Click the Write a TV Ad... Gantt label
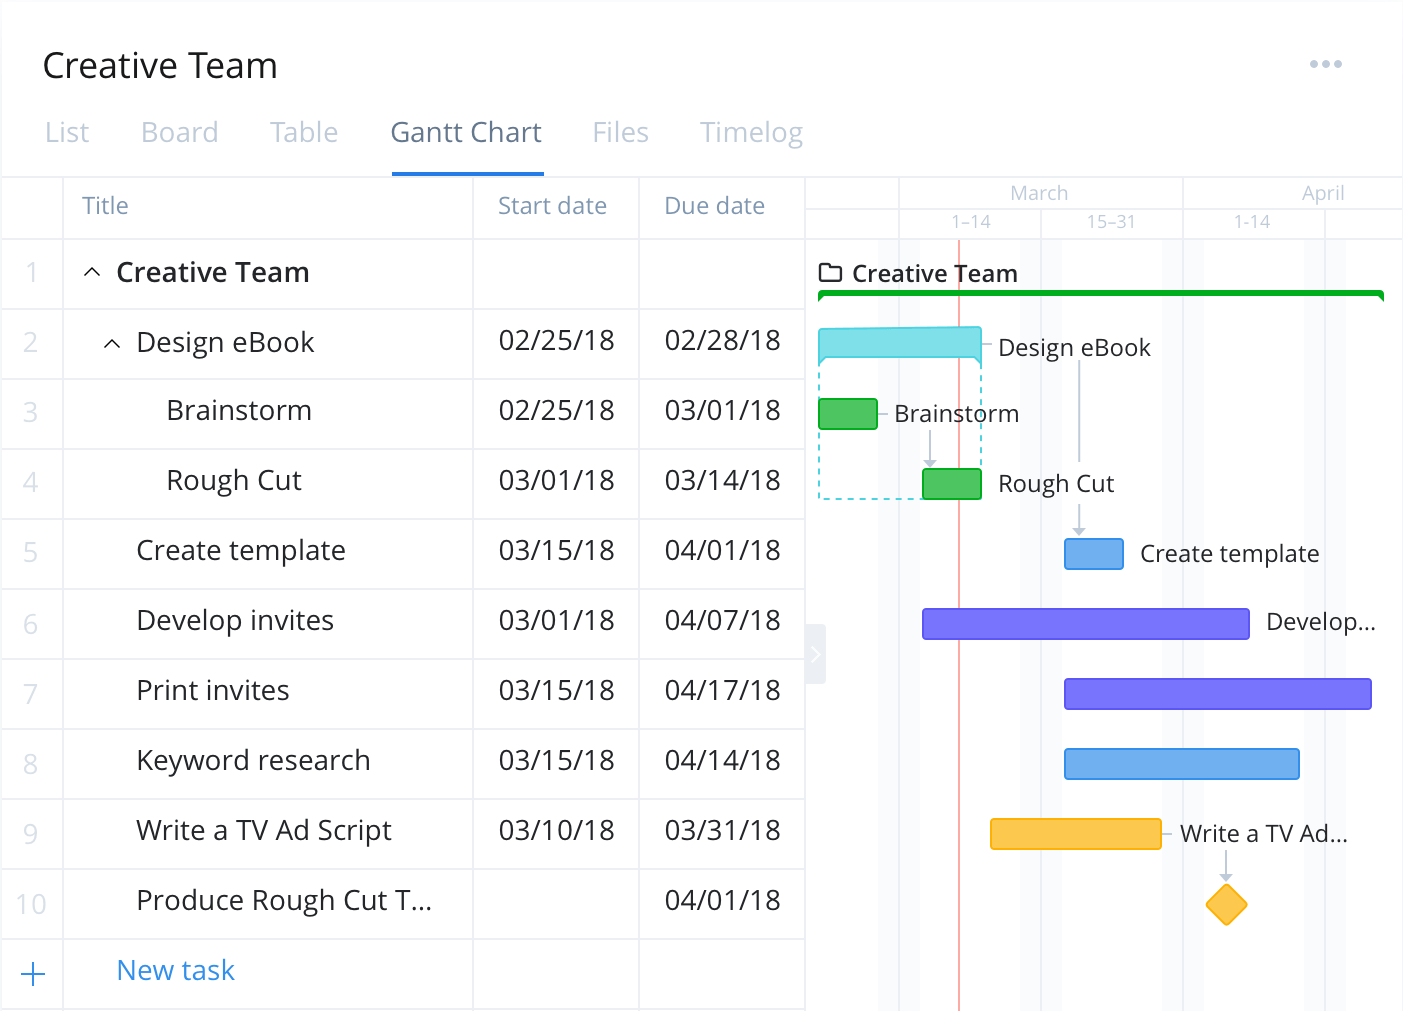The height and width of the screenshot is (1011, 1403). click(1264, 834)
